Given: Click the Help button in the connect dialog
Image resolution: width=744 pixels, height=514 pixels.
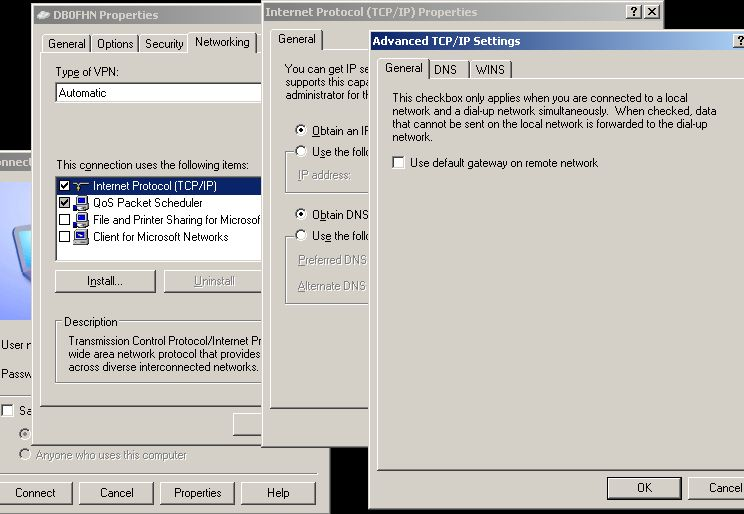Looking at the screenshot, I should (x=278, y=493).
